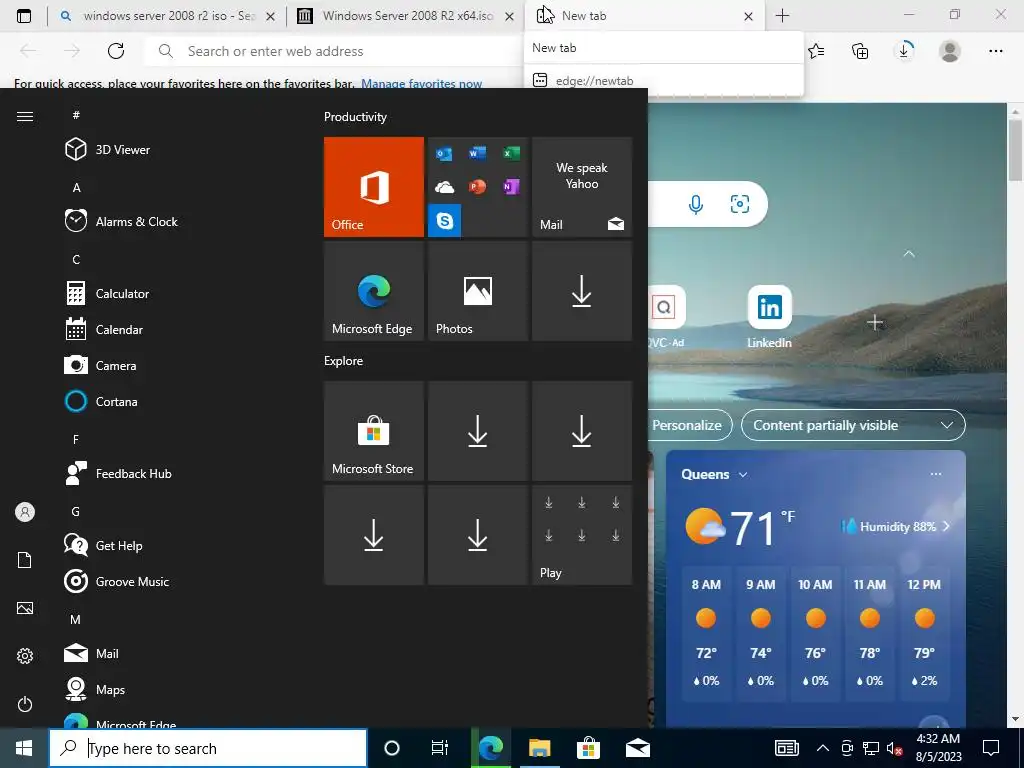
Task: Open Downloads in Edge toolbar
Action: click(905, 51)
